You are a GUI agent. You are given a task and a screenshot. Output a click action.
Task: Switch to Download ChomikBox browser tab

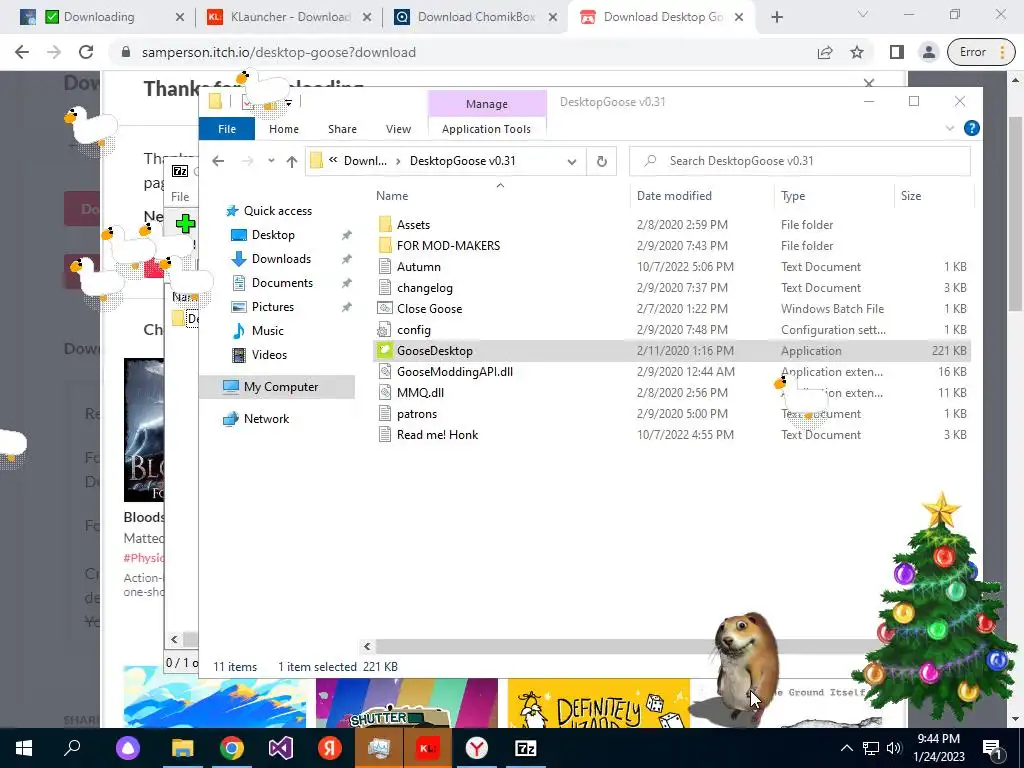(x=476, y=17)
